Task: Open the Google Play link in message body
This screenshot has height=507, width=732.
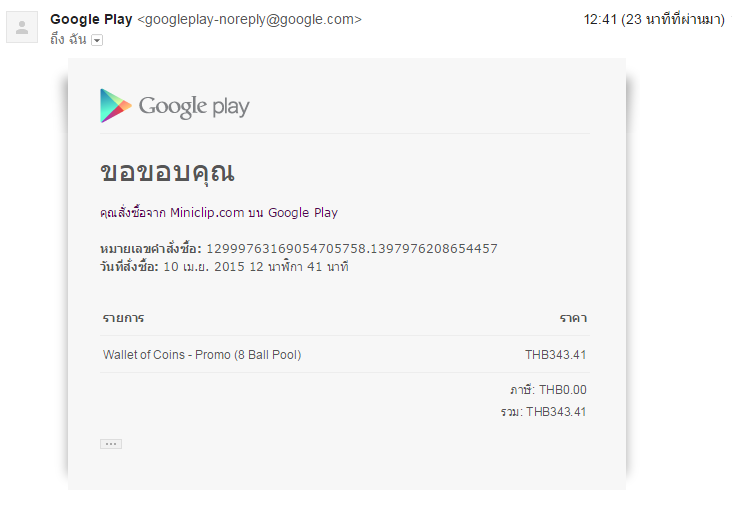Action: pyautogui.click(x=303, y=212)
